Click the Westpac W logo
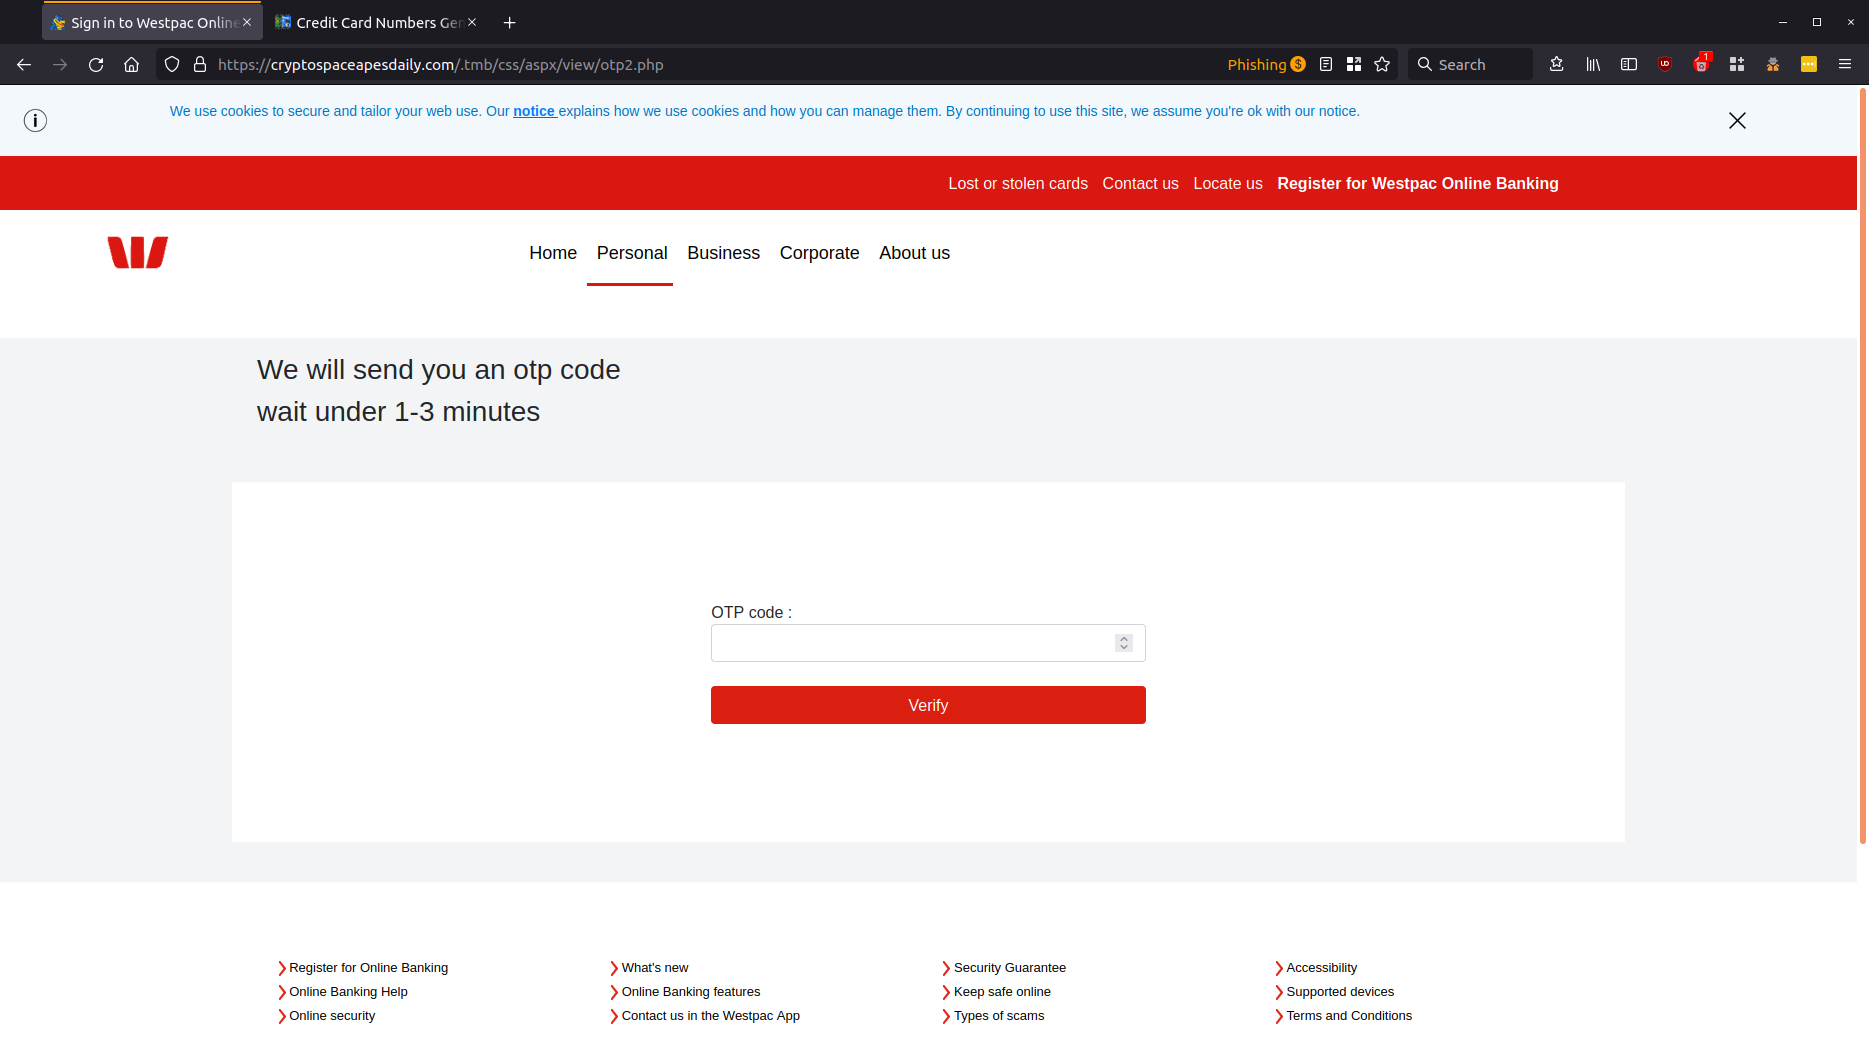The image size is (1869, 1059). 138,253
